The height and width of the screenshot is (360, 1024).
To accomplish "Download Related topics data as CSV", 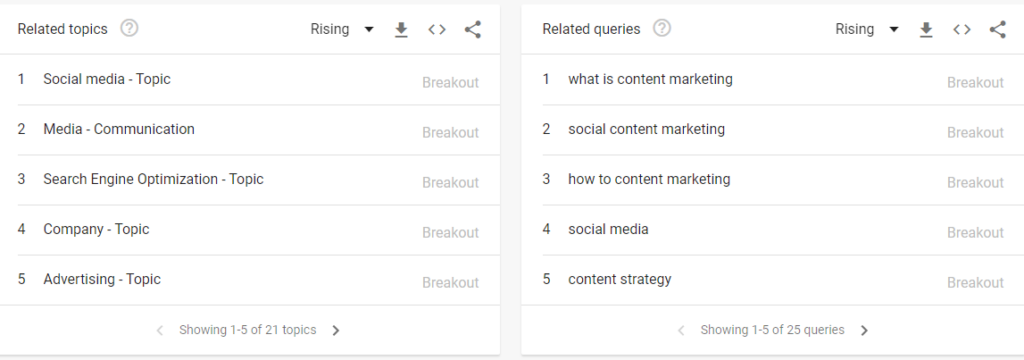I will 402,29.
